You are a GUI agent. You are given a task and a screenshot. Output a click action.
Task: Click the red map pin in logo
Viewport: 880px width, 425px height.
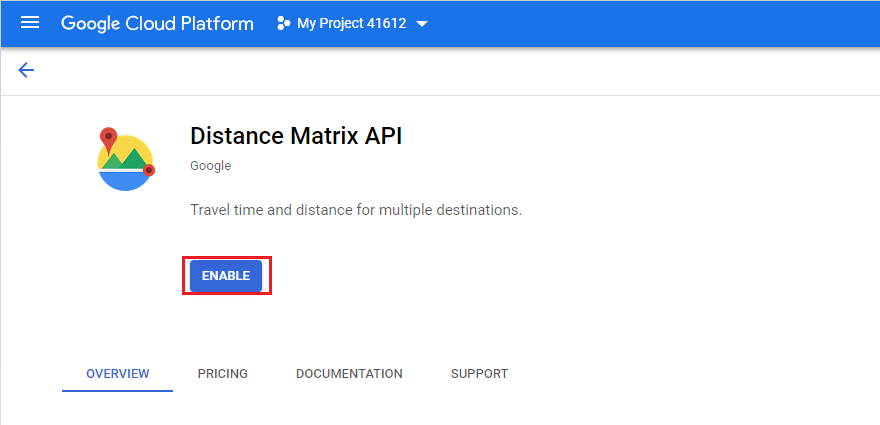pos(108,140)
